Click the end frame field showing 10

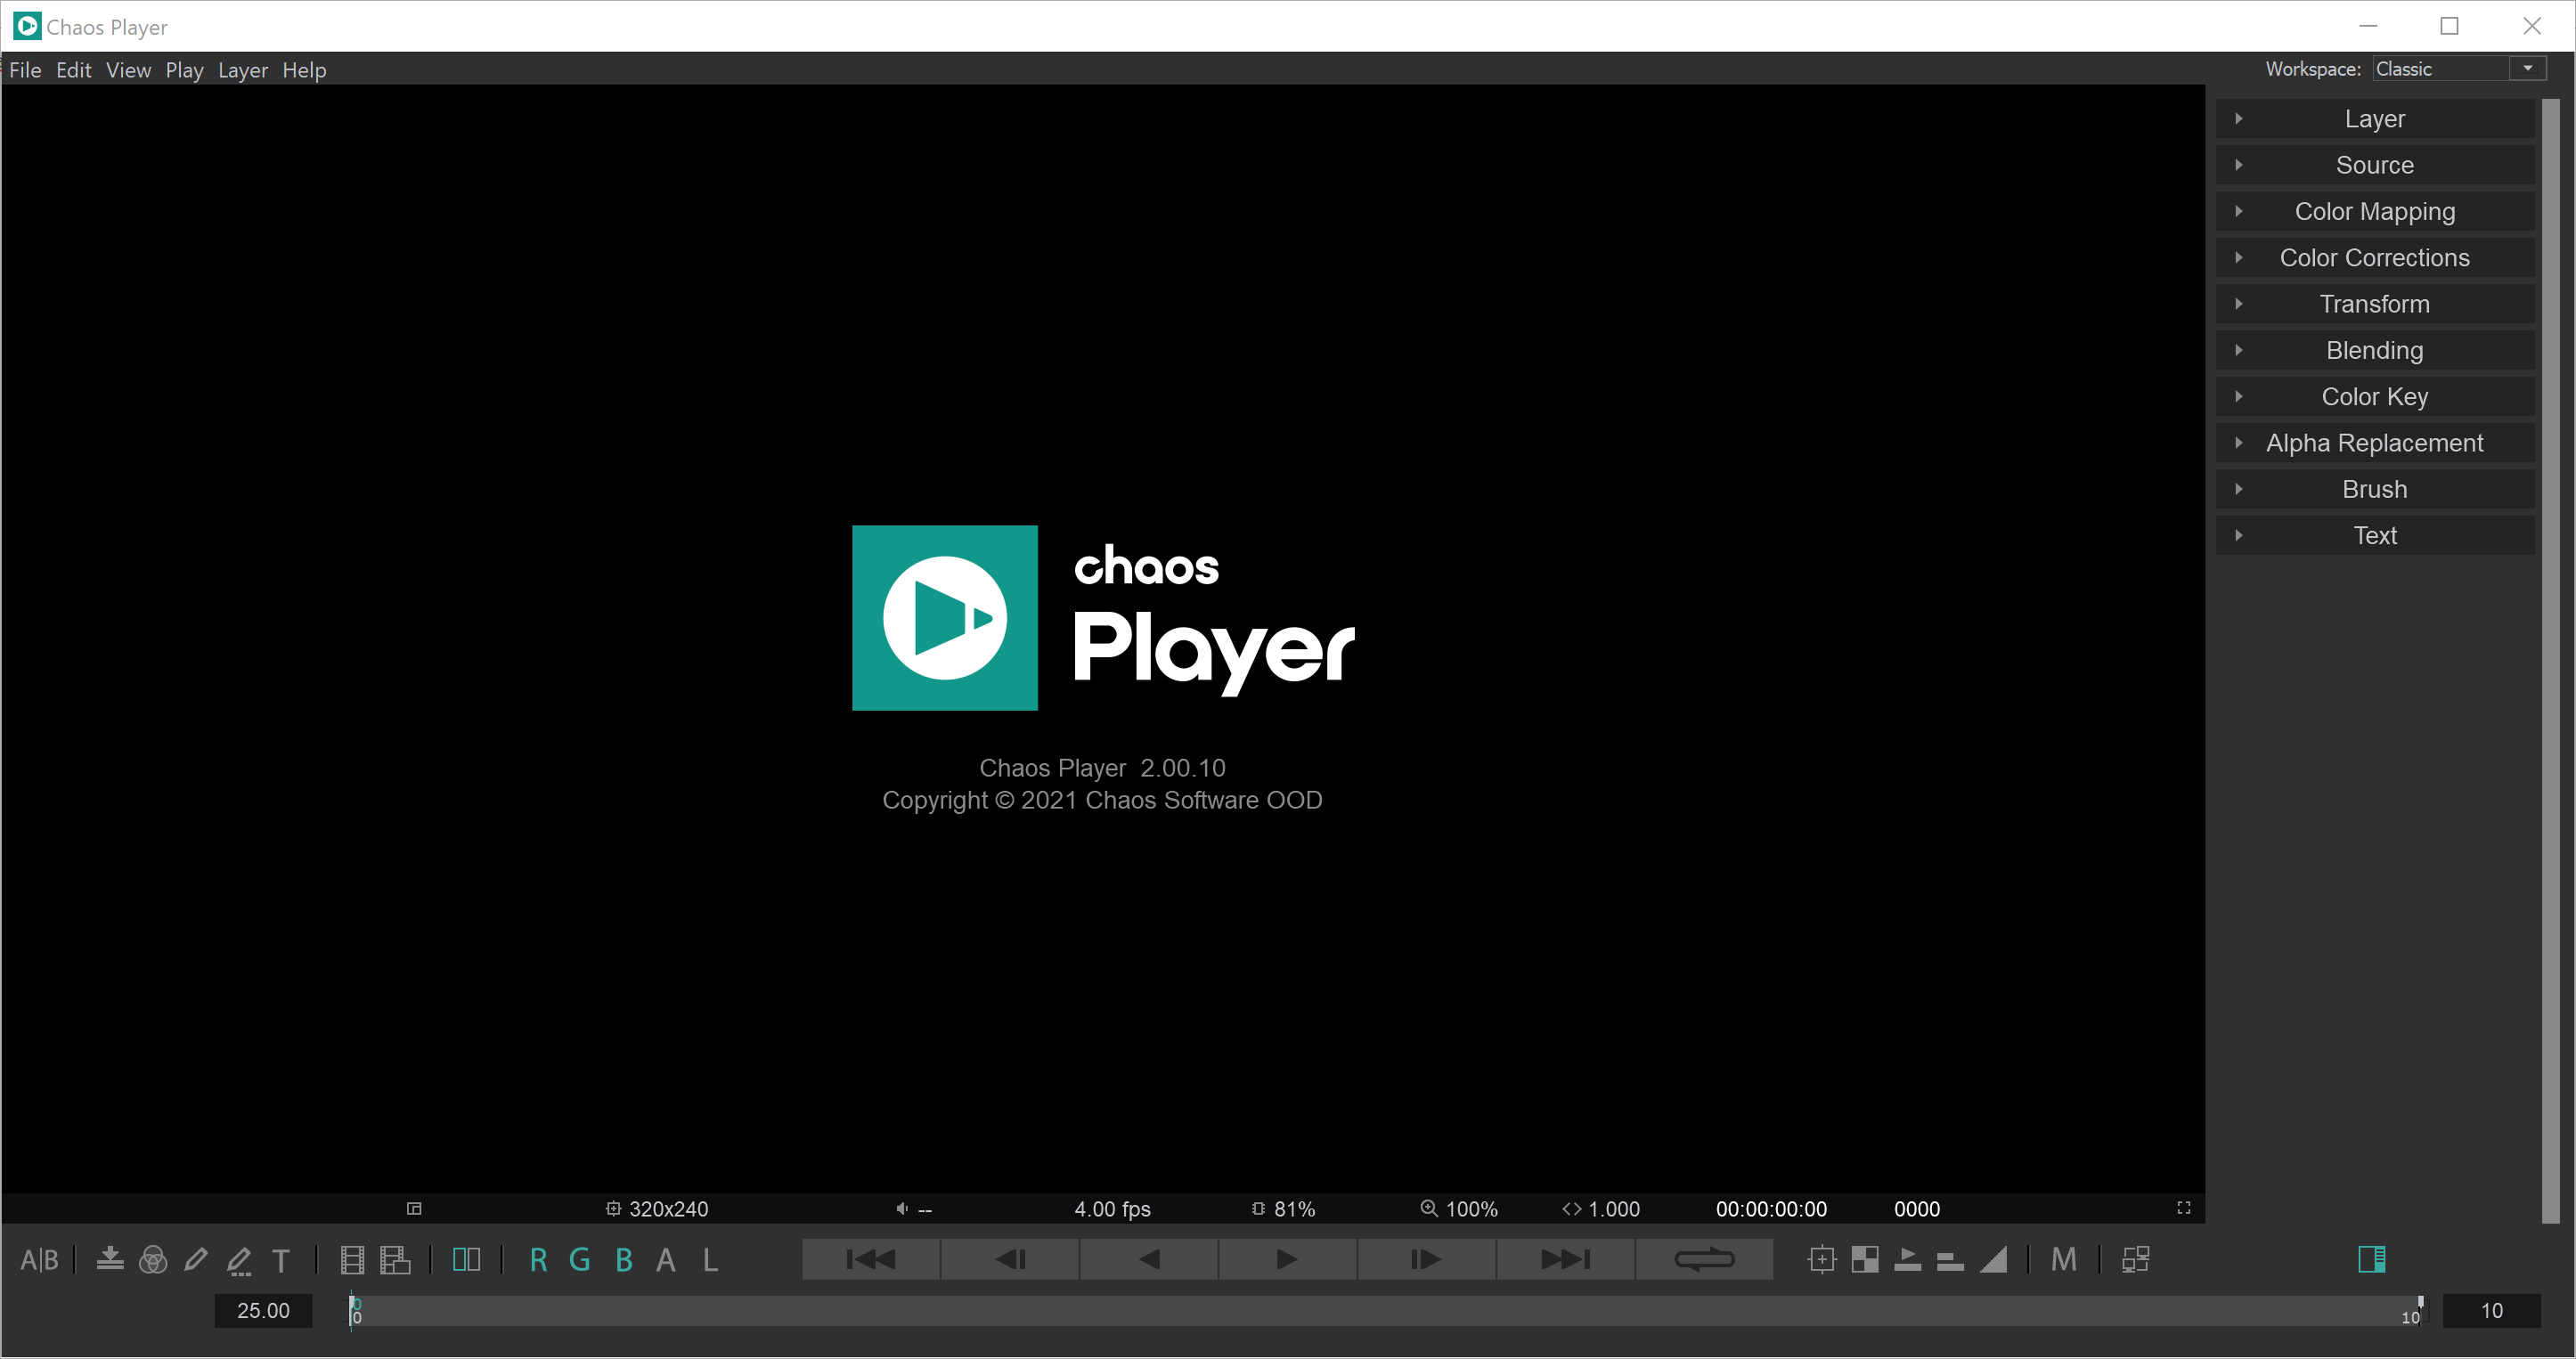tap(2491, 1311)
